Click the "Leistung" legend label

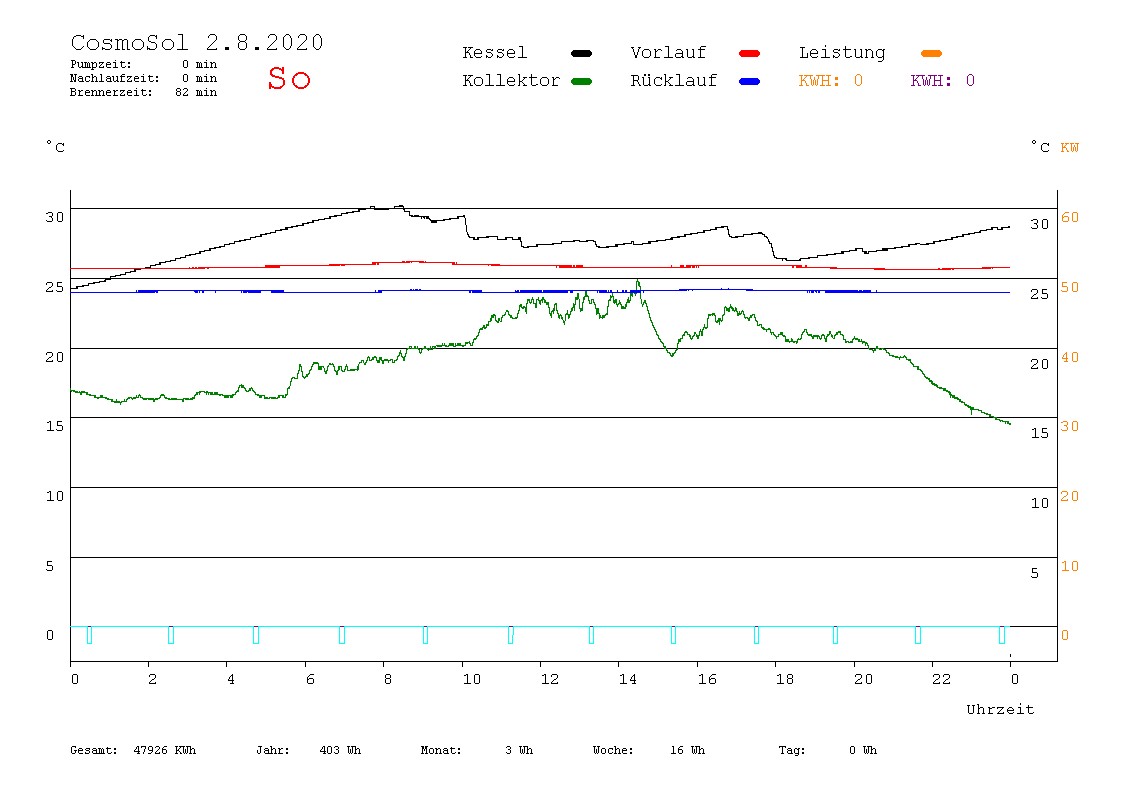click(842, 53)
